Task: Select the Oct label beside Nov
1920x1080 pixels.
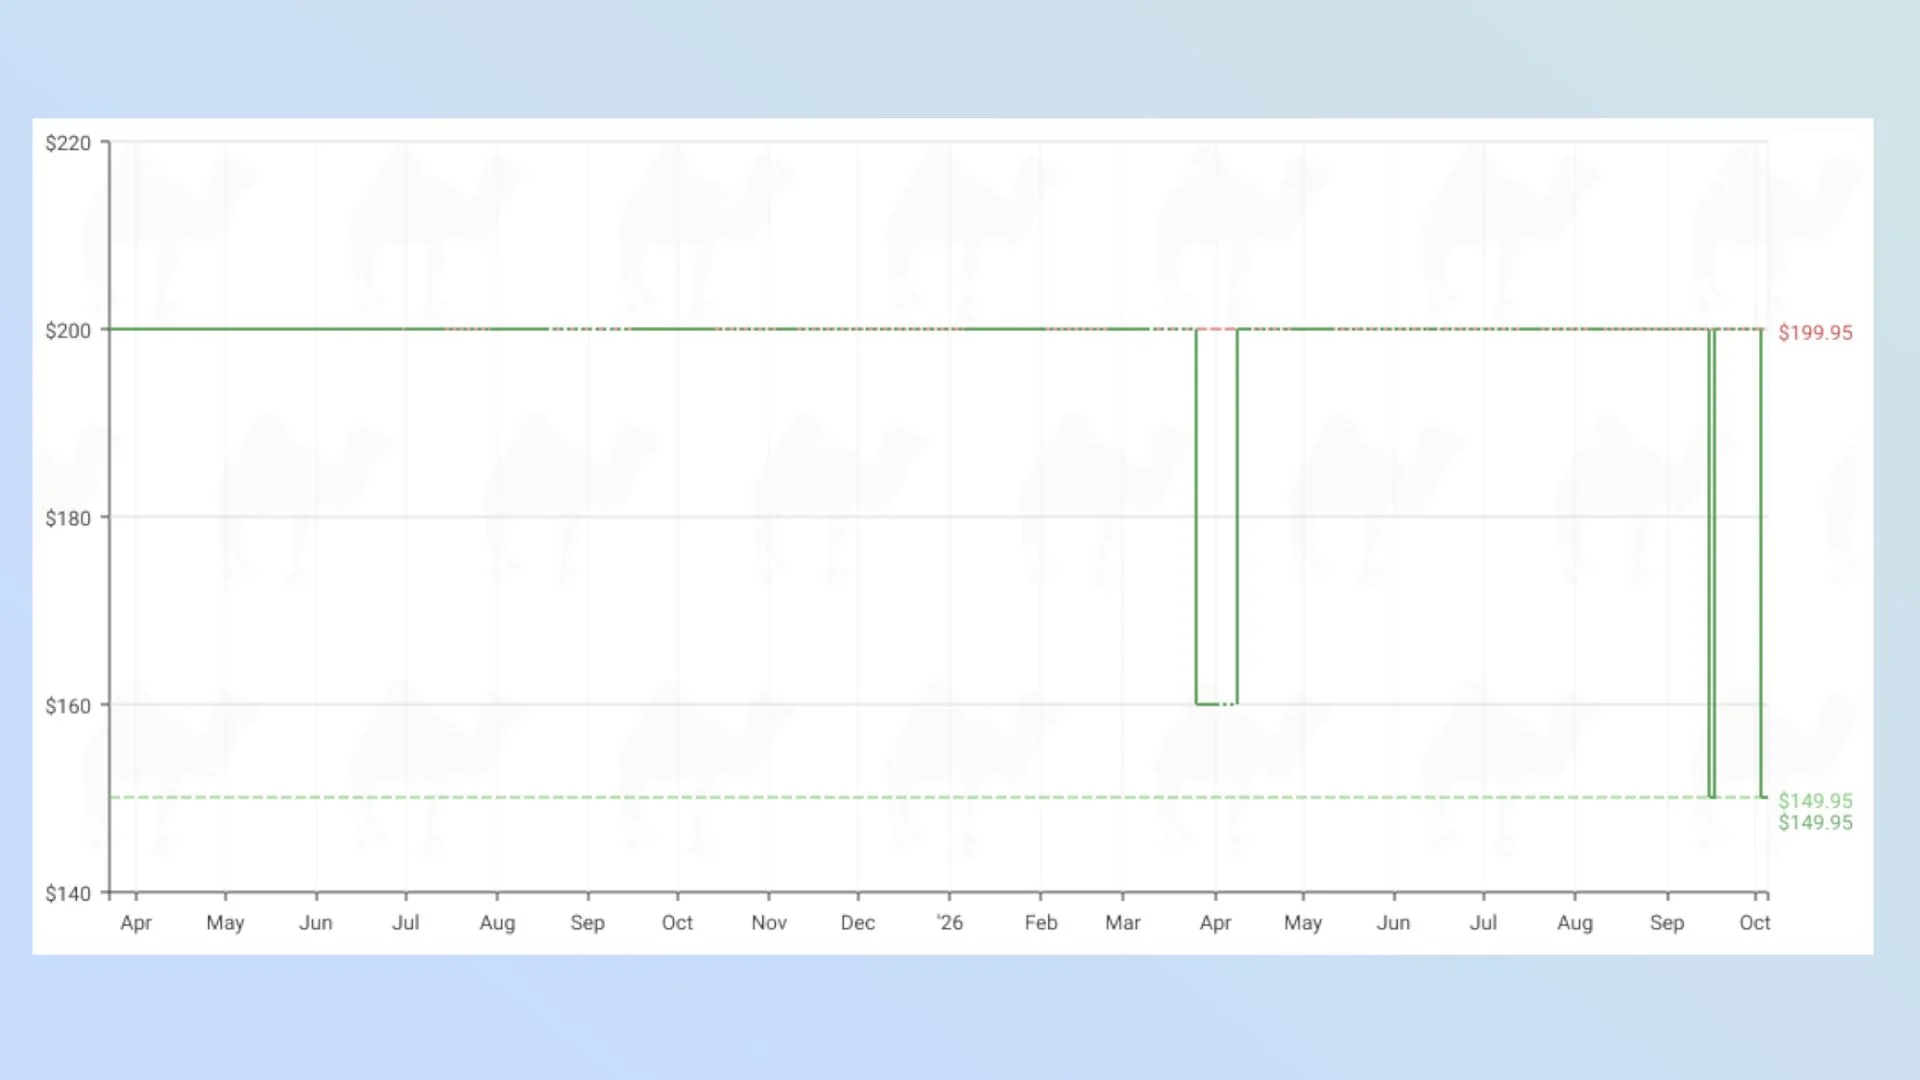Action: click(x=677, y=923)
